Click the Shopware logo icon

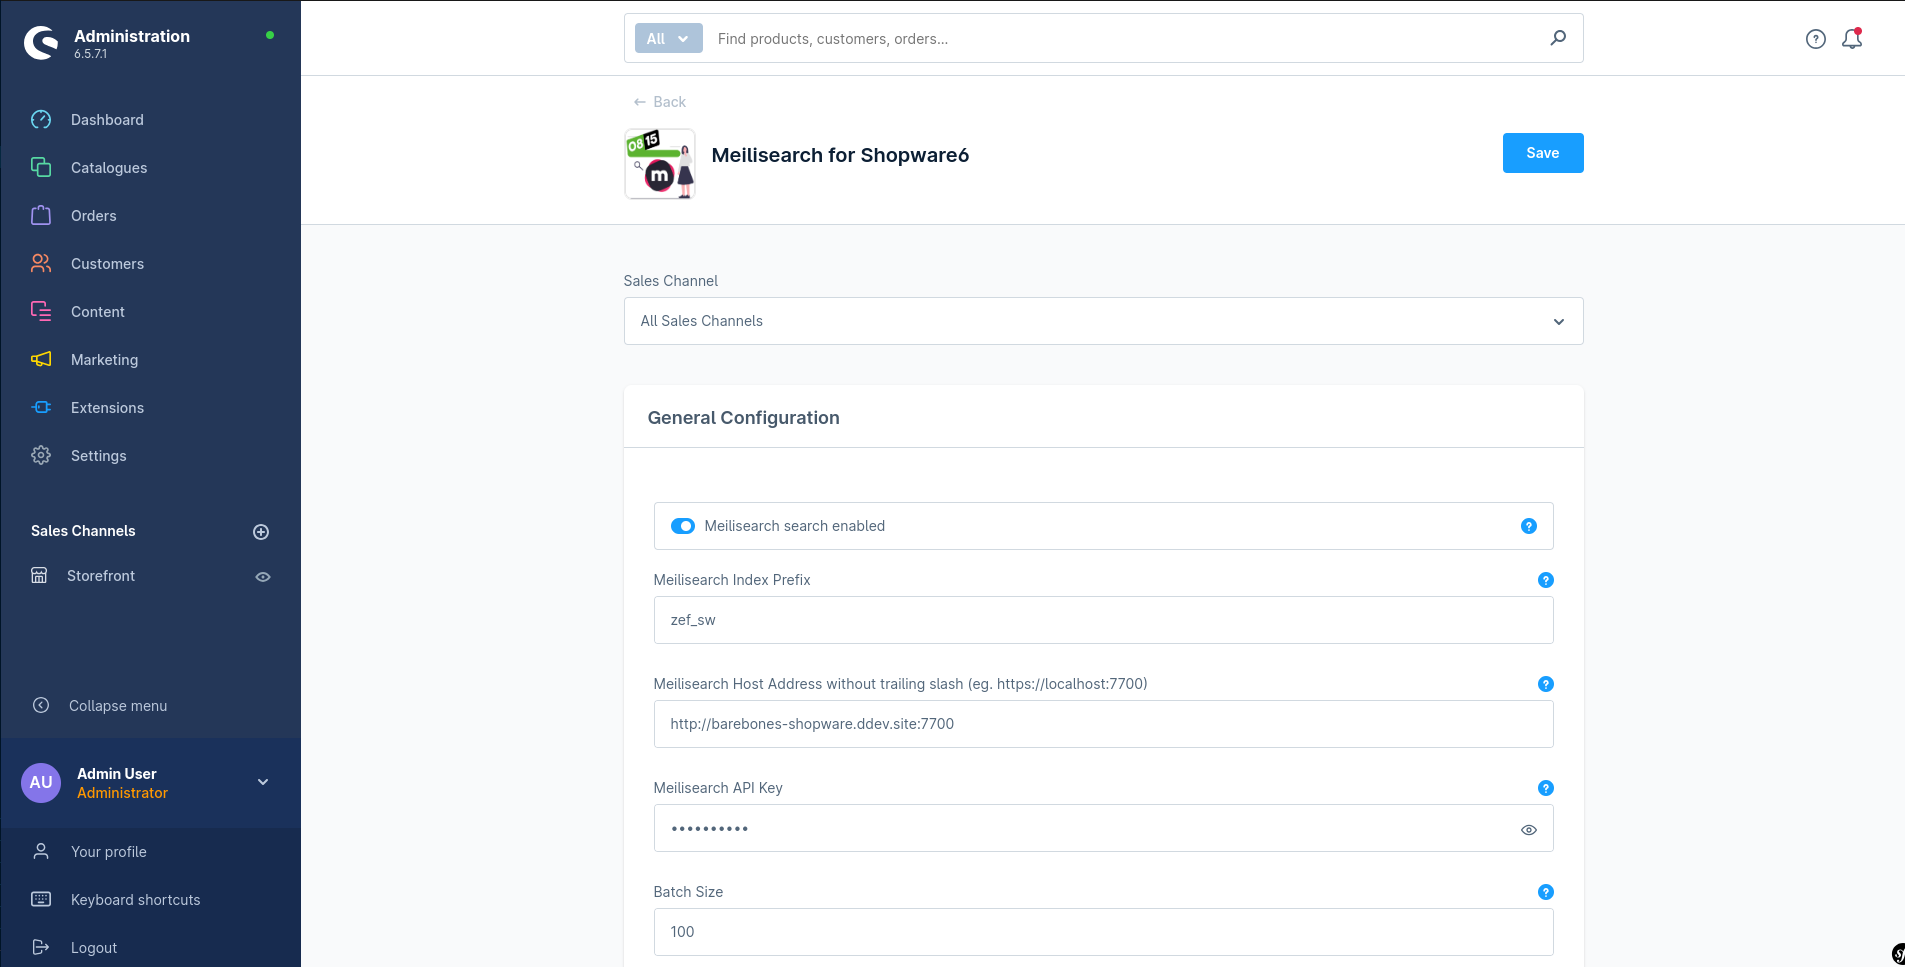pos(41,43)
